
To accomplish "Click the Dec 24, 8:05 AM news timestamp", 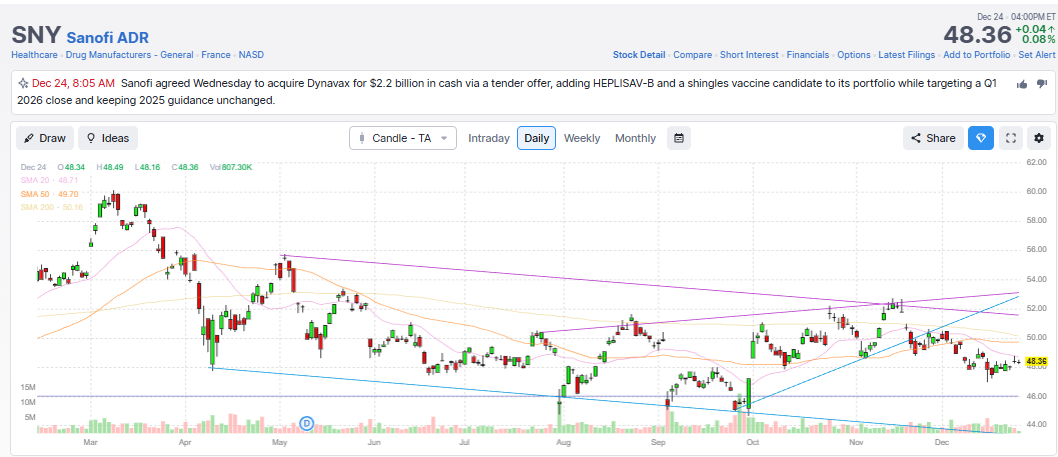I will (x=73, y=84).
